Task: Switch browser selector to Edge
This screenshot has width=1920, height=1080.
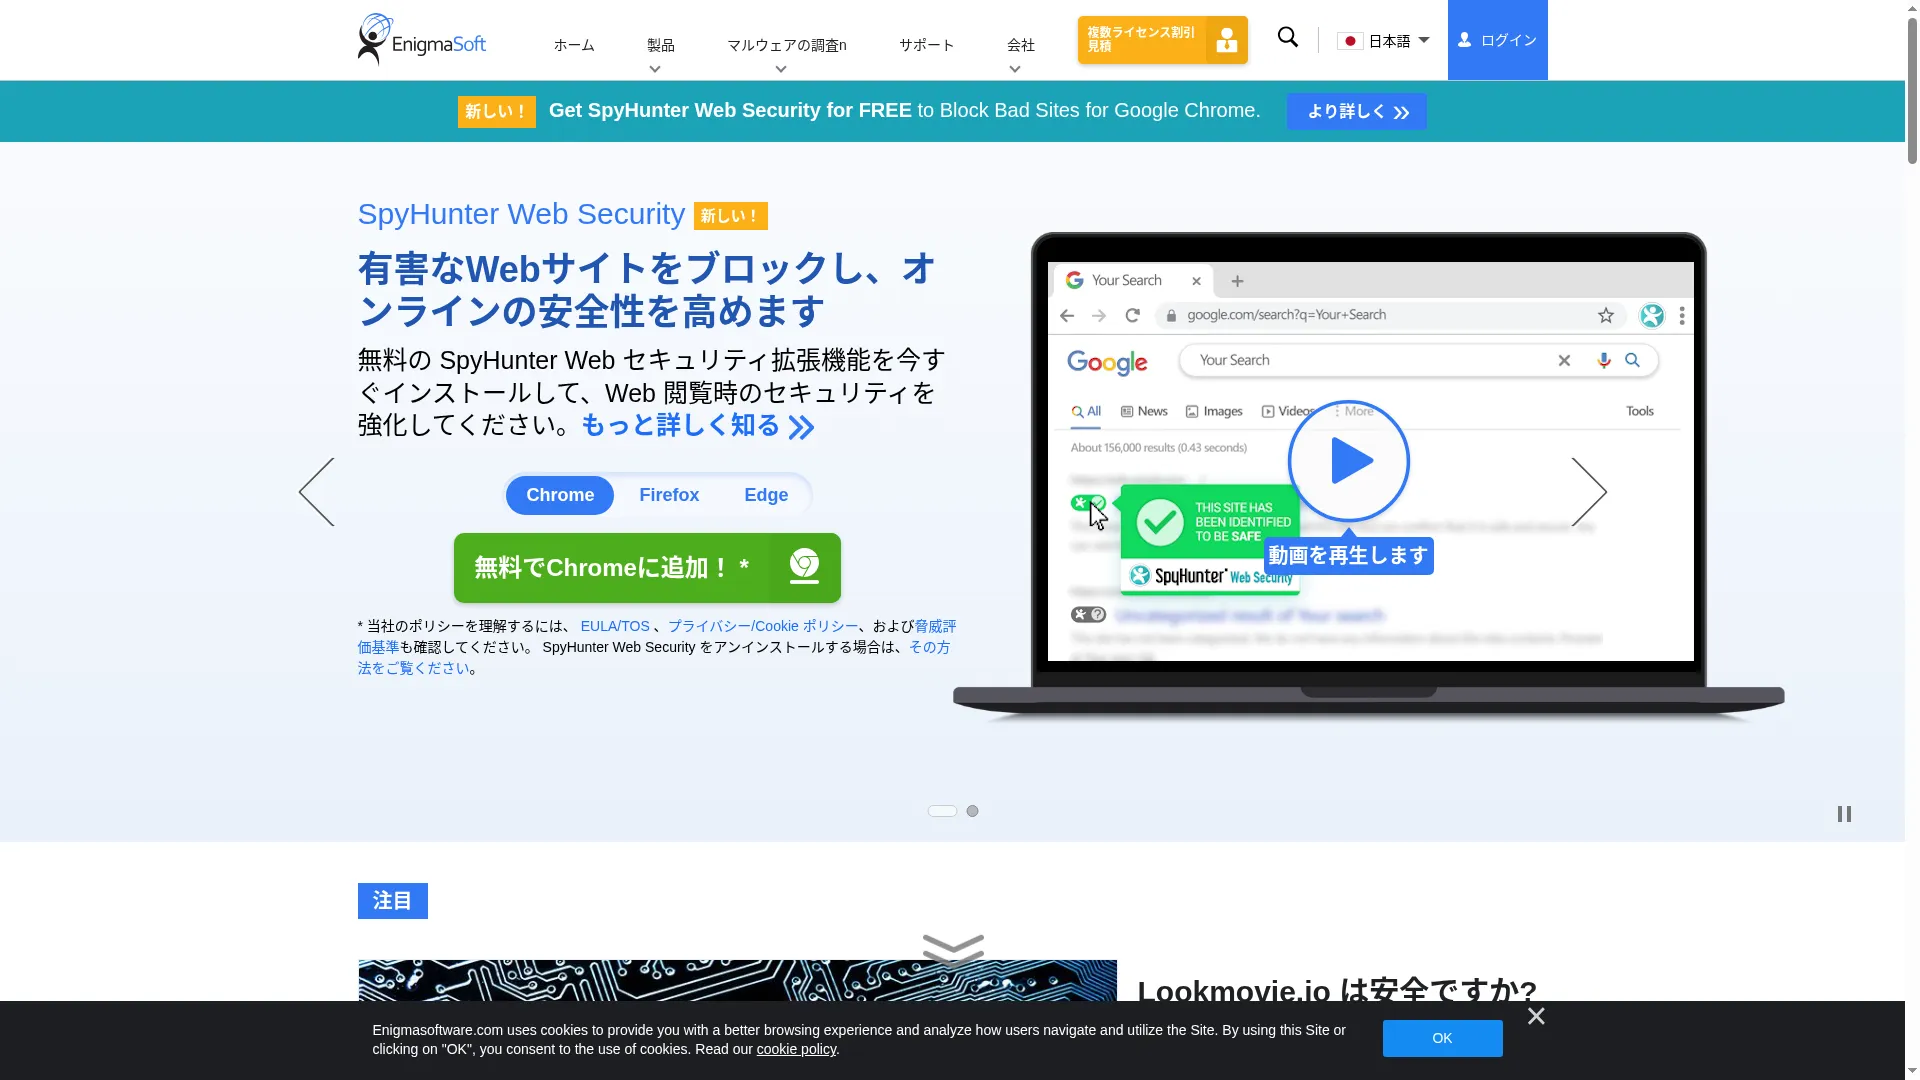Action: click(766, 495)
